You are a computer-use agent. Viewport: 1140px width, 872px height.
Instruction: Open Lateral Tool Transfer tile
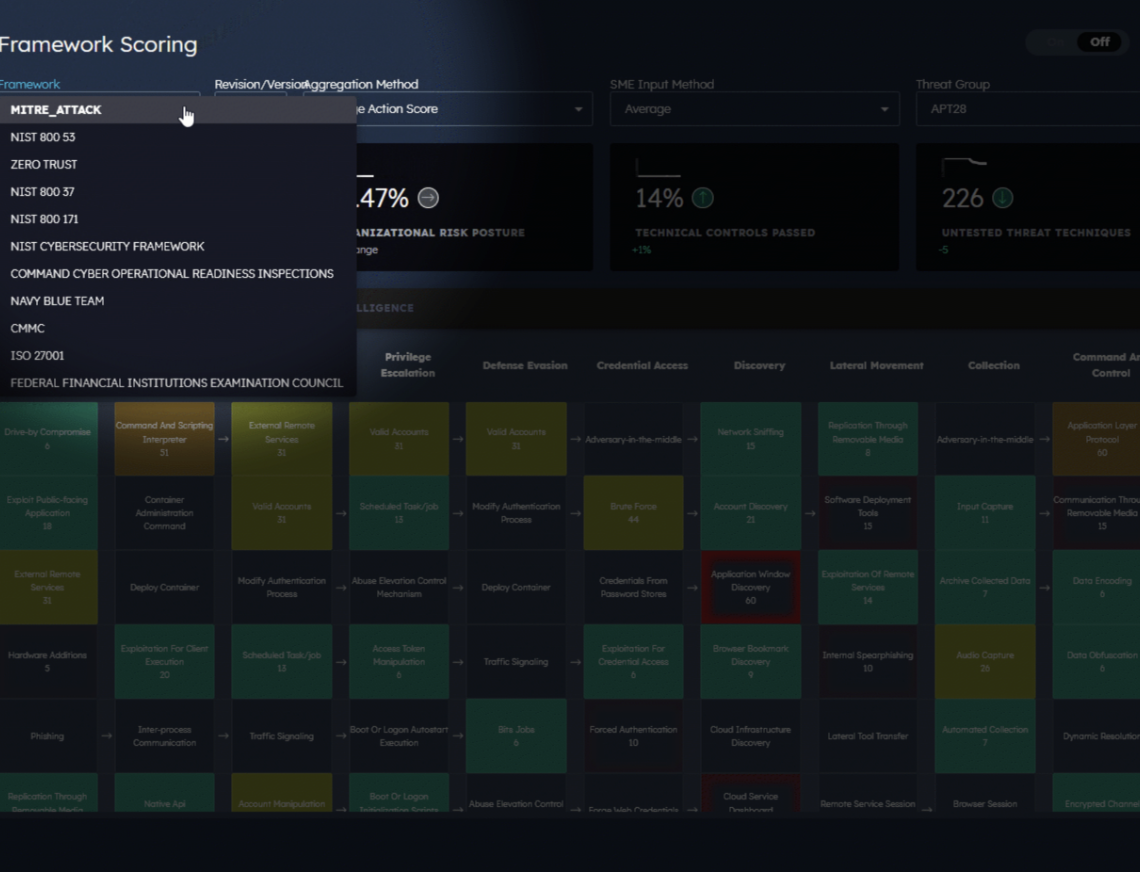click(867, 736)
